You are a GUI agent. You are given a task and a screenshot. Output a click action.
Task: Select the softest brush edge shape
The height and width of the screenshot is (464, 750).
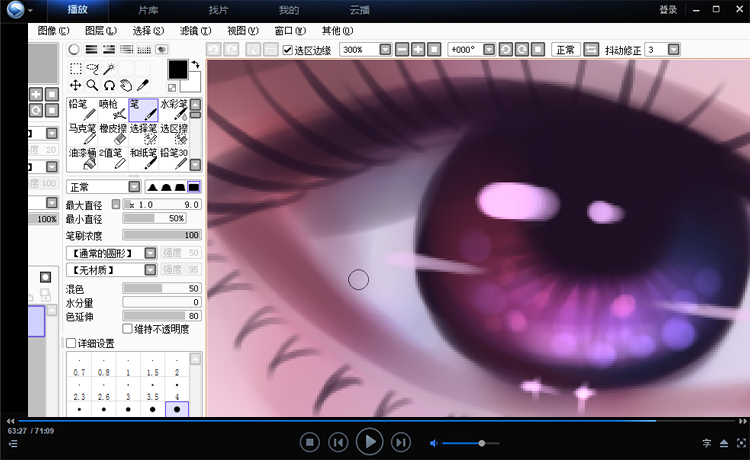[152, 187]
